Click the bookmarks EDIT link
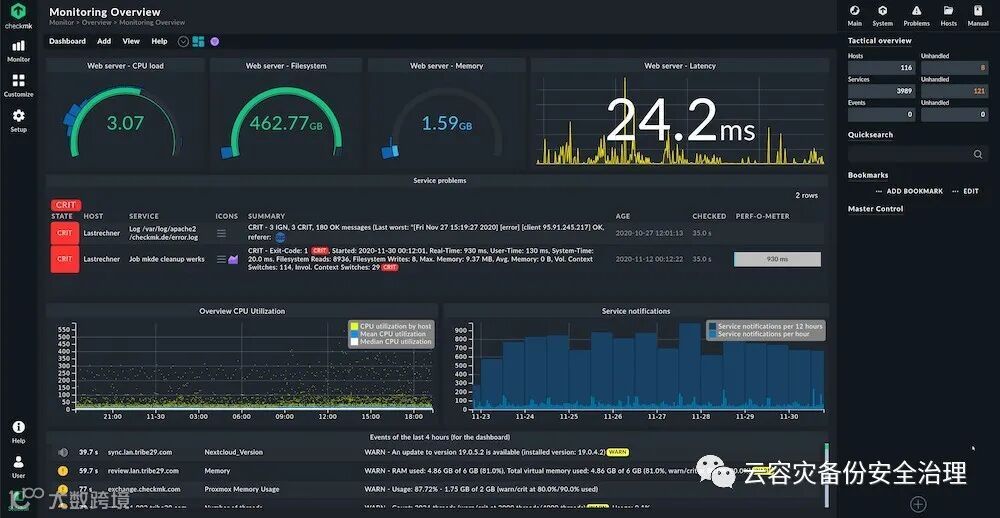The width and height of the screenshot is (1000, 518). point(971,191)
